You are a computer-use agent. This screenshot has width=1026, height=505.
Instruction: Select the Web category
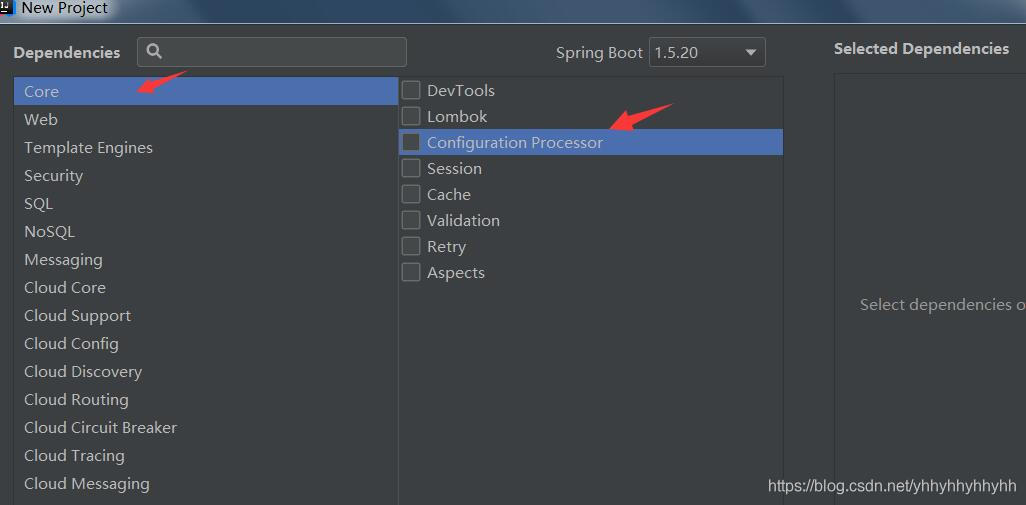click(41, 119)
